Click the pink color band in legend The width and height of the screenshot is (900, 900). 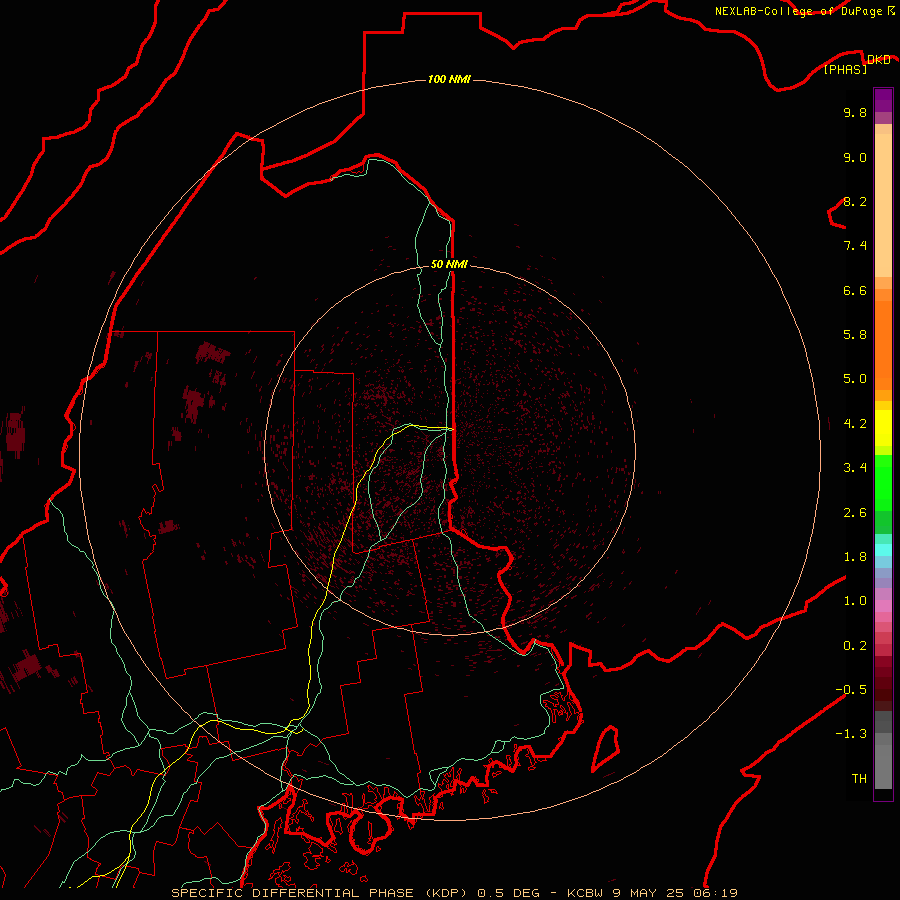tap(883, 606)
